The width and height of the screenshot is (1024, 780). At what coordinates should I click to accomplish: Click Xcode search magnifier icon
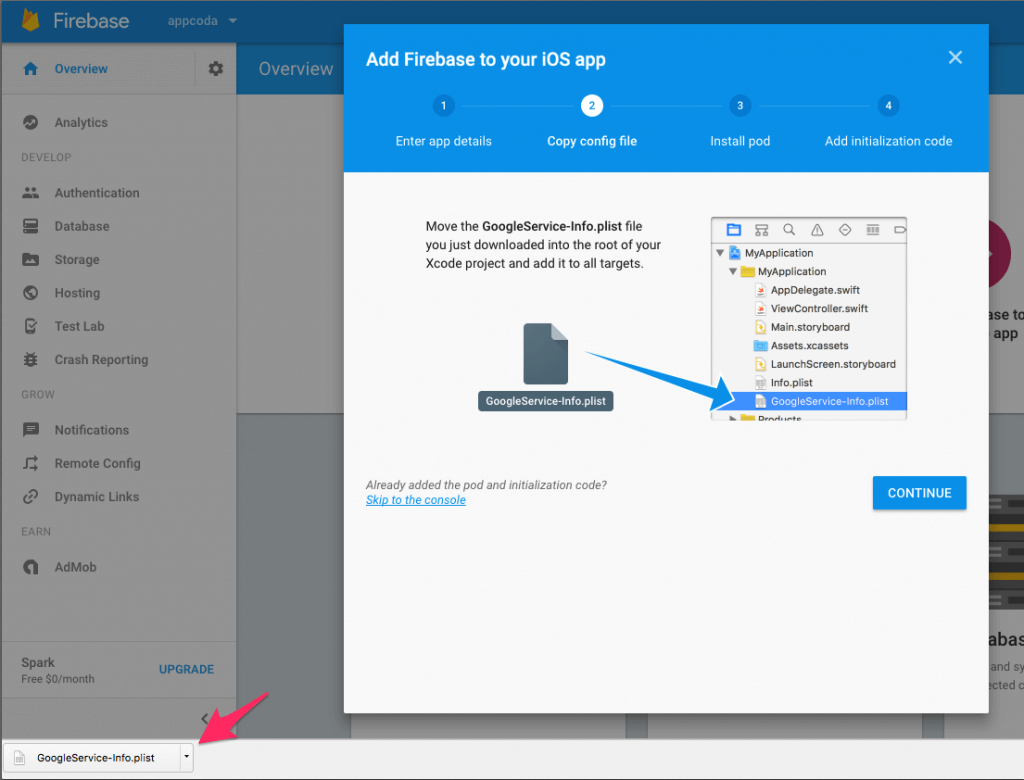point(789,229)
